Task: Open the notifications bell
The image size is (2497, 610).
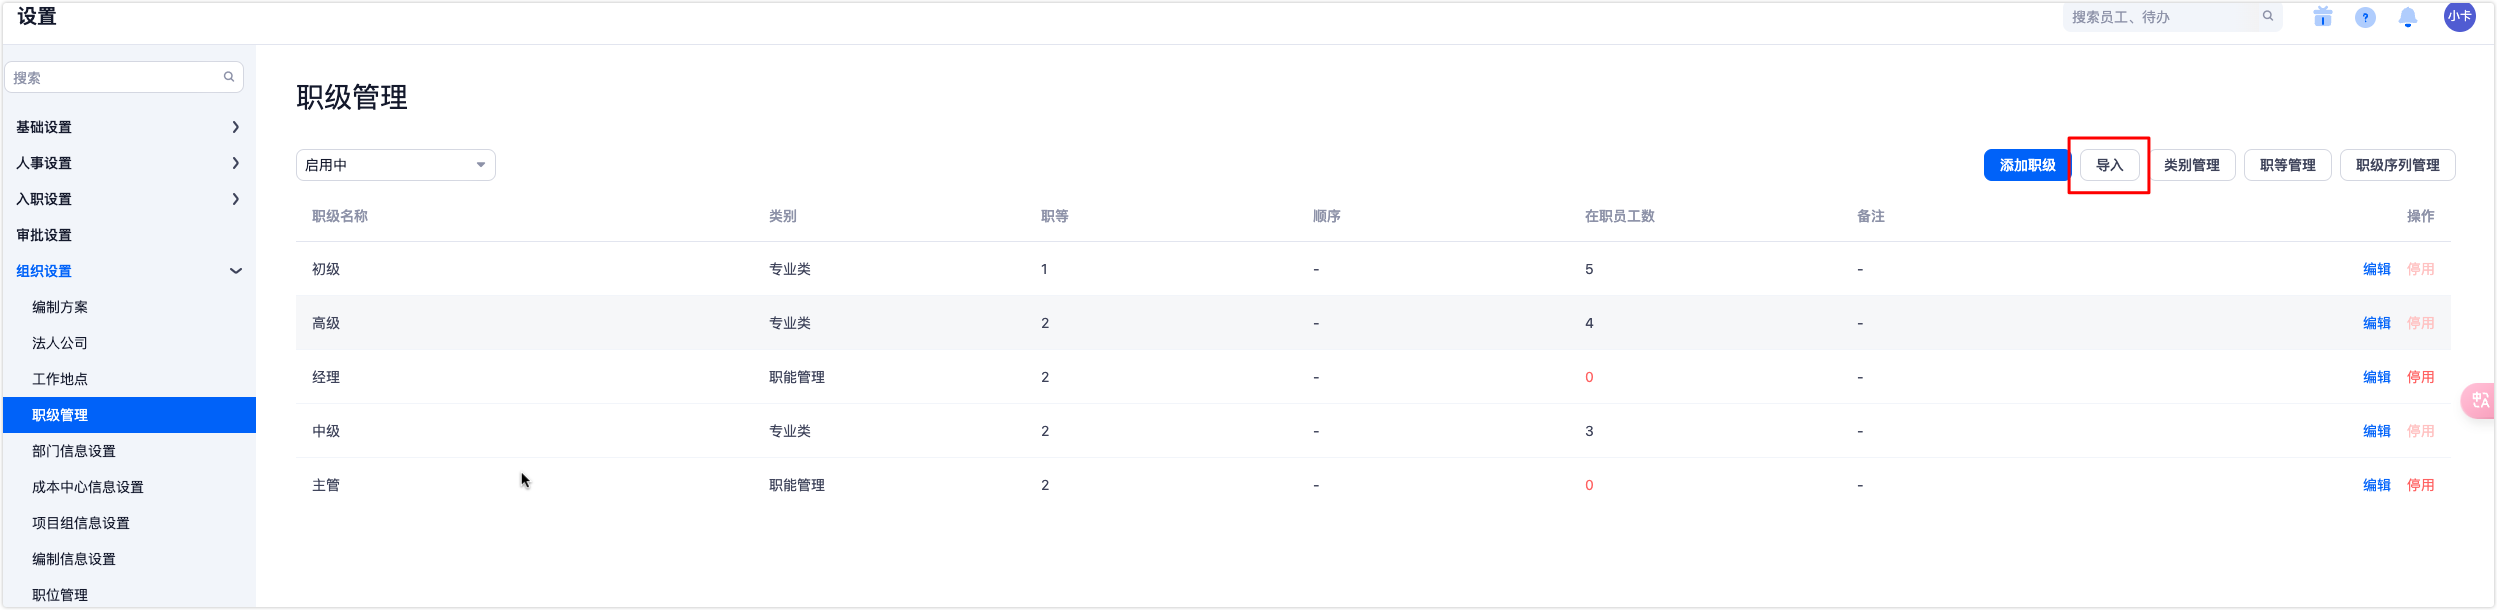Action: (2408, 17)
